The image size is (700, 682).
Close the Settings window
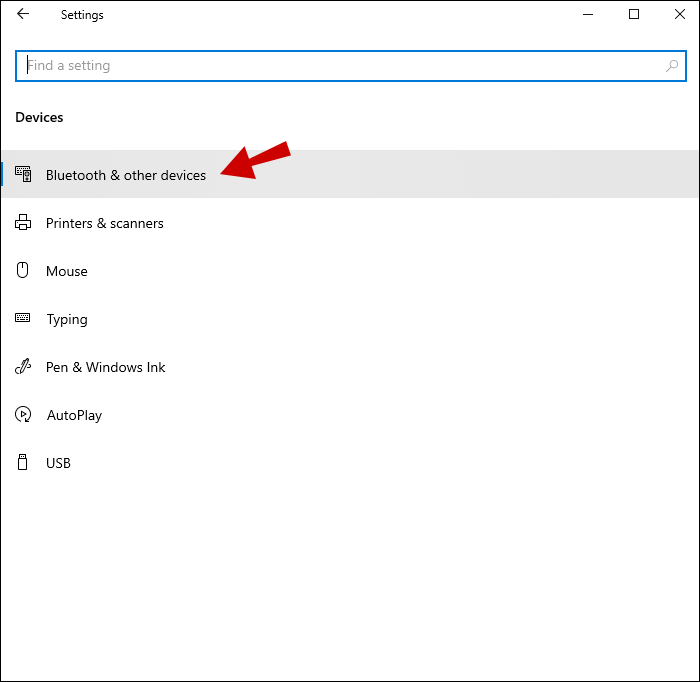click(x=679, y=14)
